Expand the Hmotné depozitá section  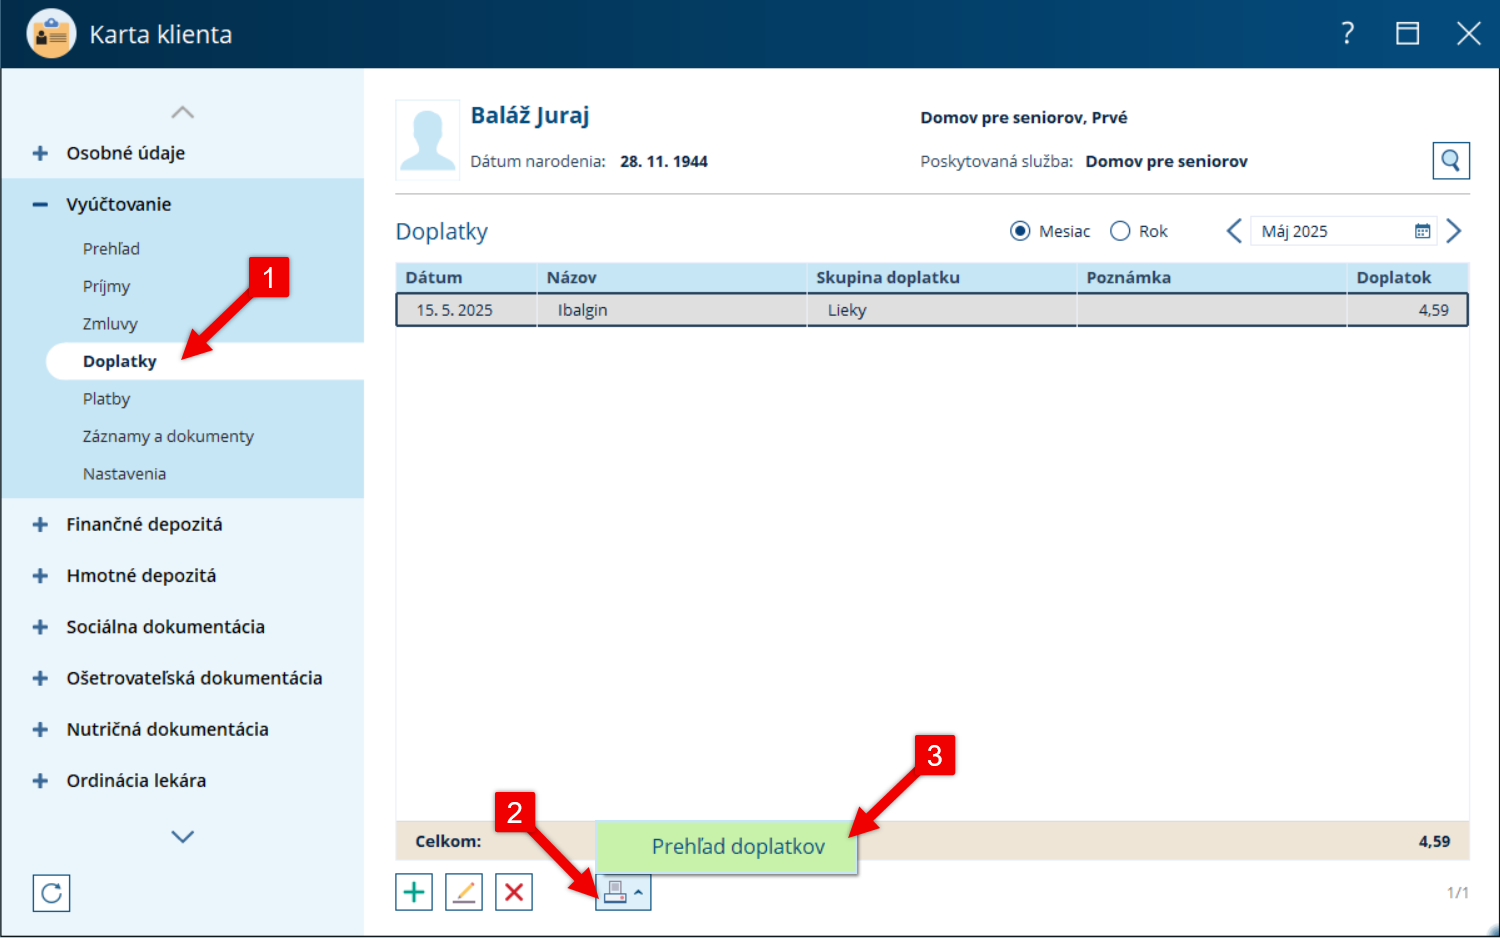tap(40, 576)
